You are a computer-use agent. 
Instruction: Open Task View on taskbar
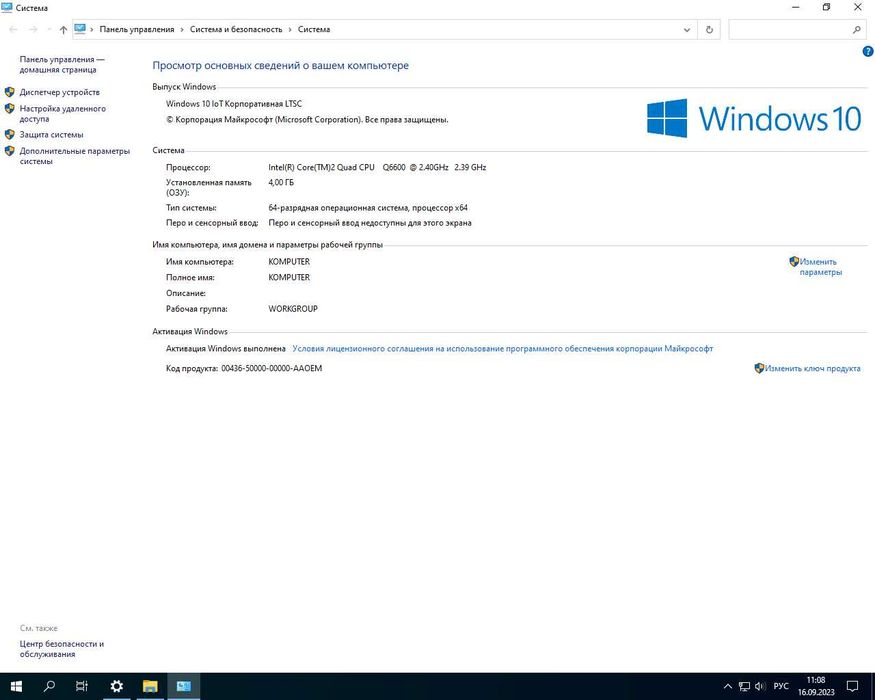click(82, 686)
